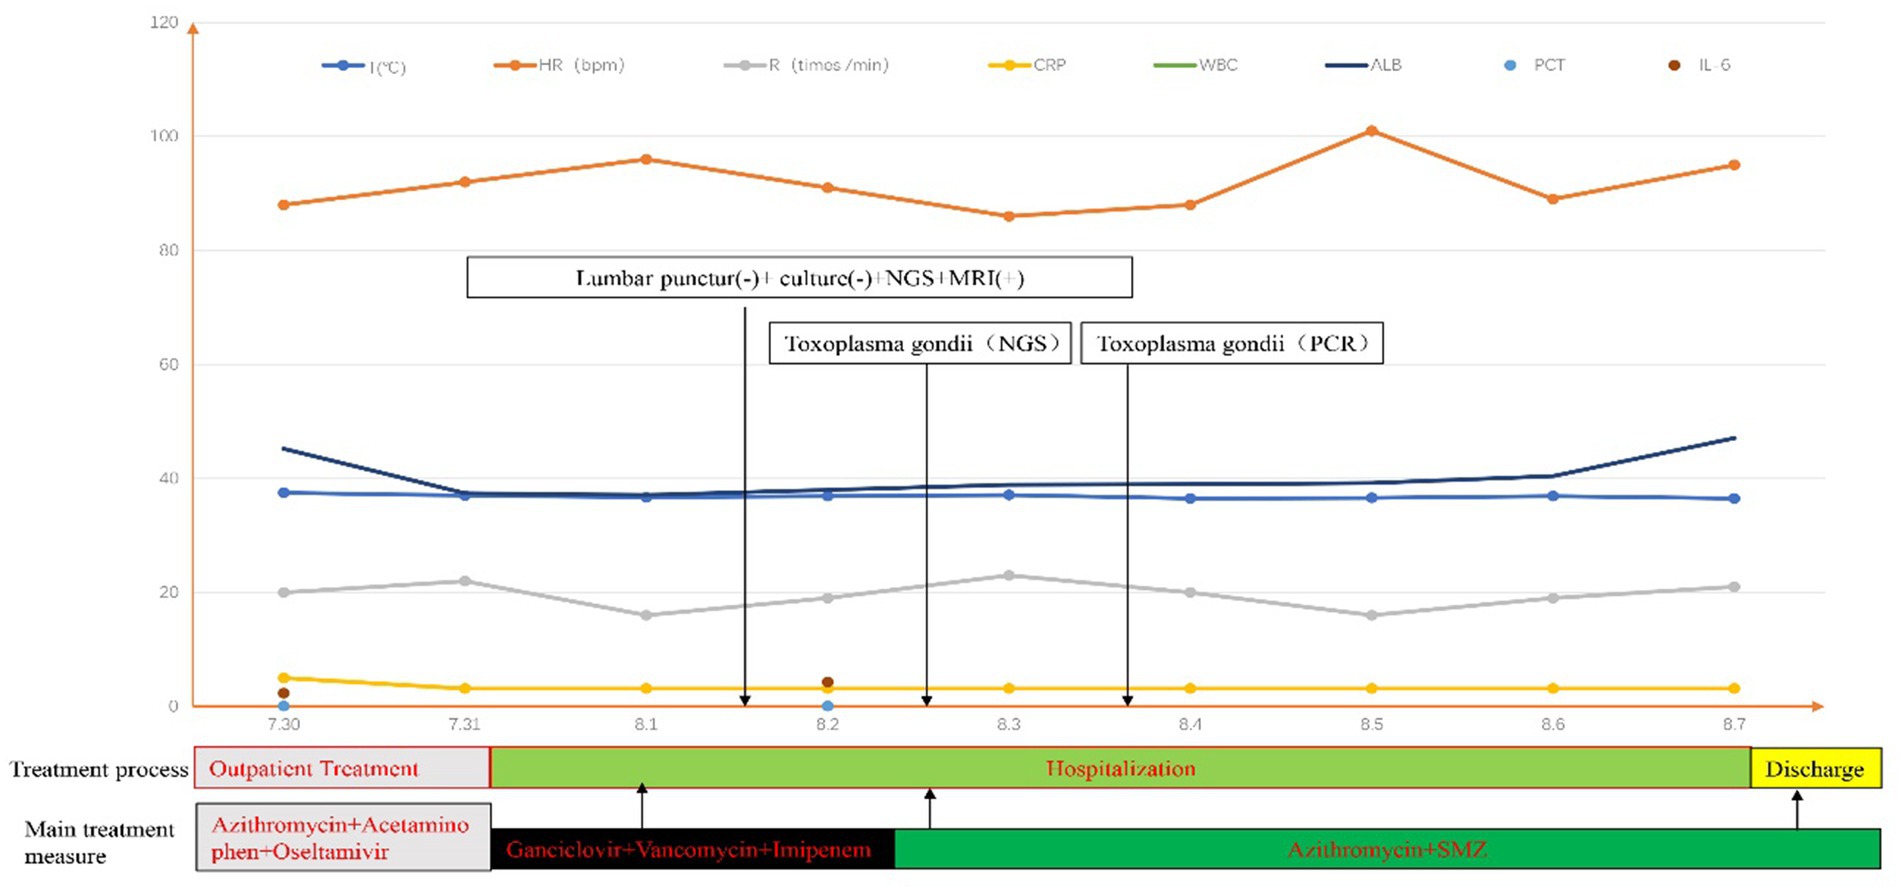Click the Main treatment measure label
Viewport: 1902px width, 893px height.
99,842
